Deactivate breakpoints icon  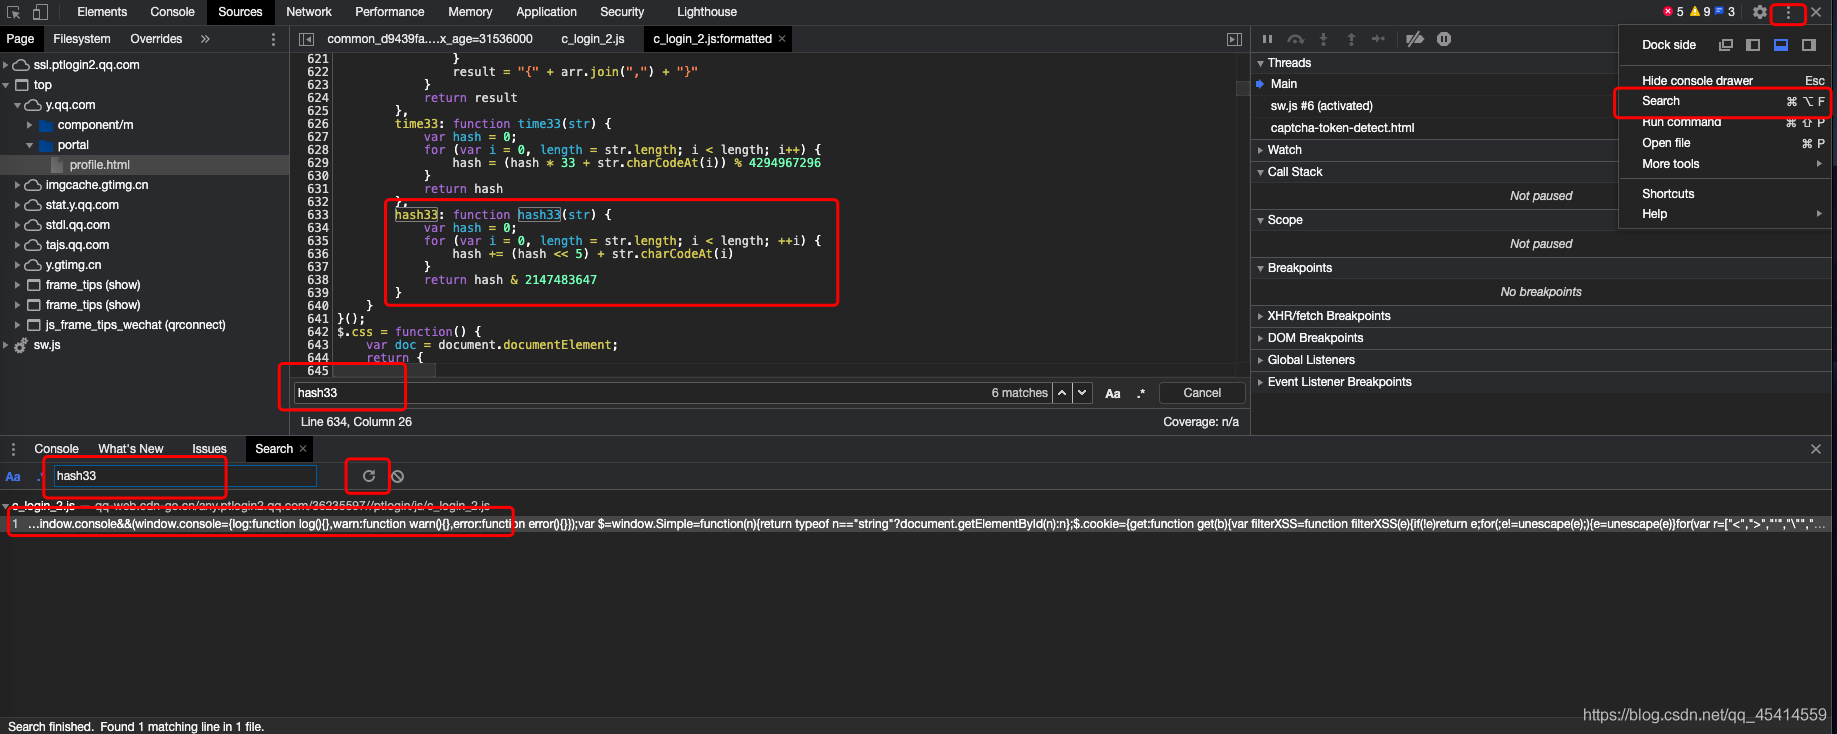pyautogui.click(x=1415, y=39)
